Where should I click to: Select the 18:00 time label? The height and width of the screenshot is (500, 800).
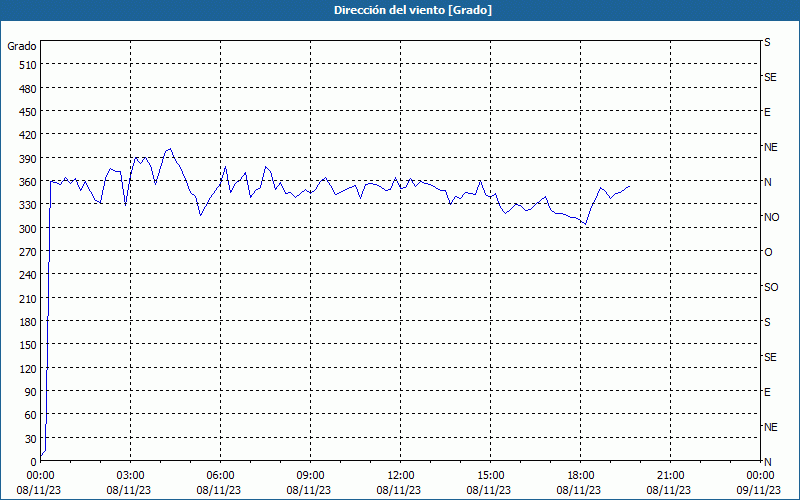click(581, 476)
